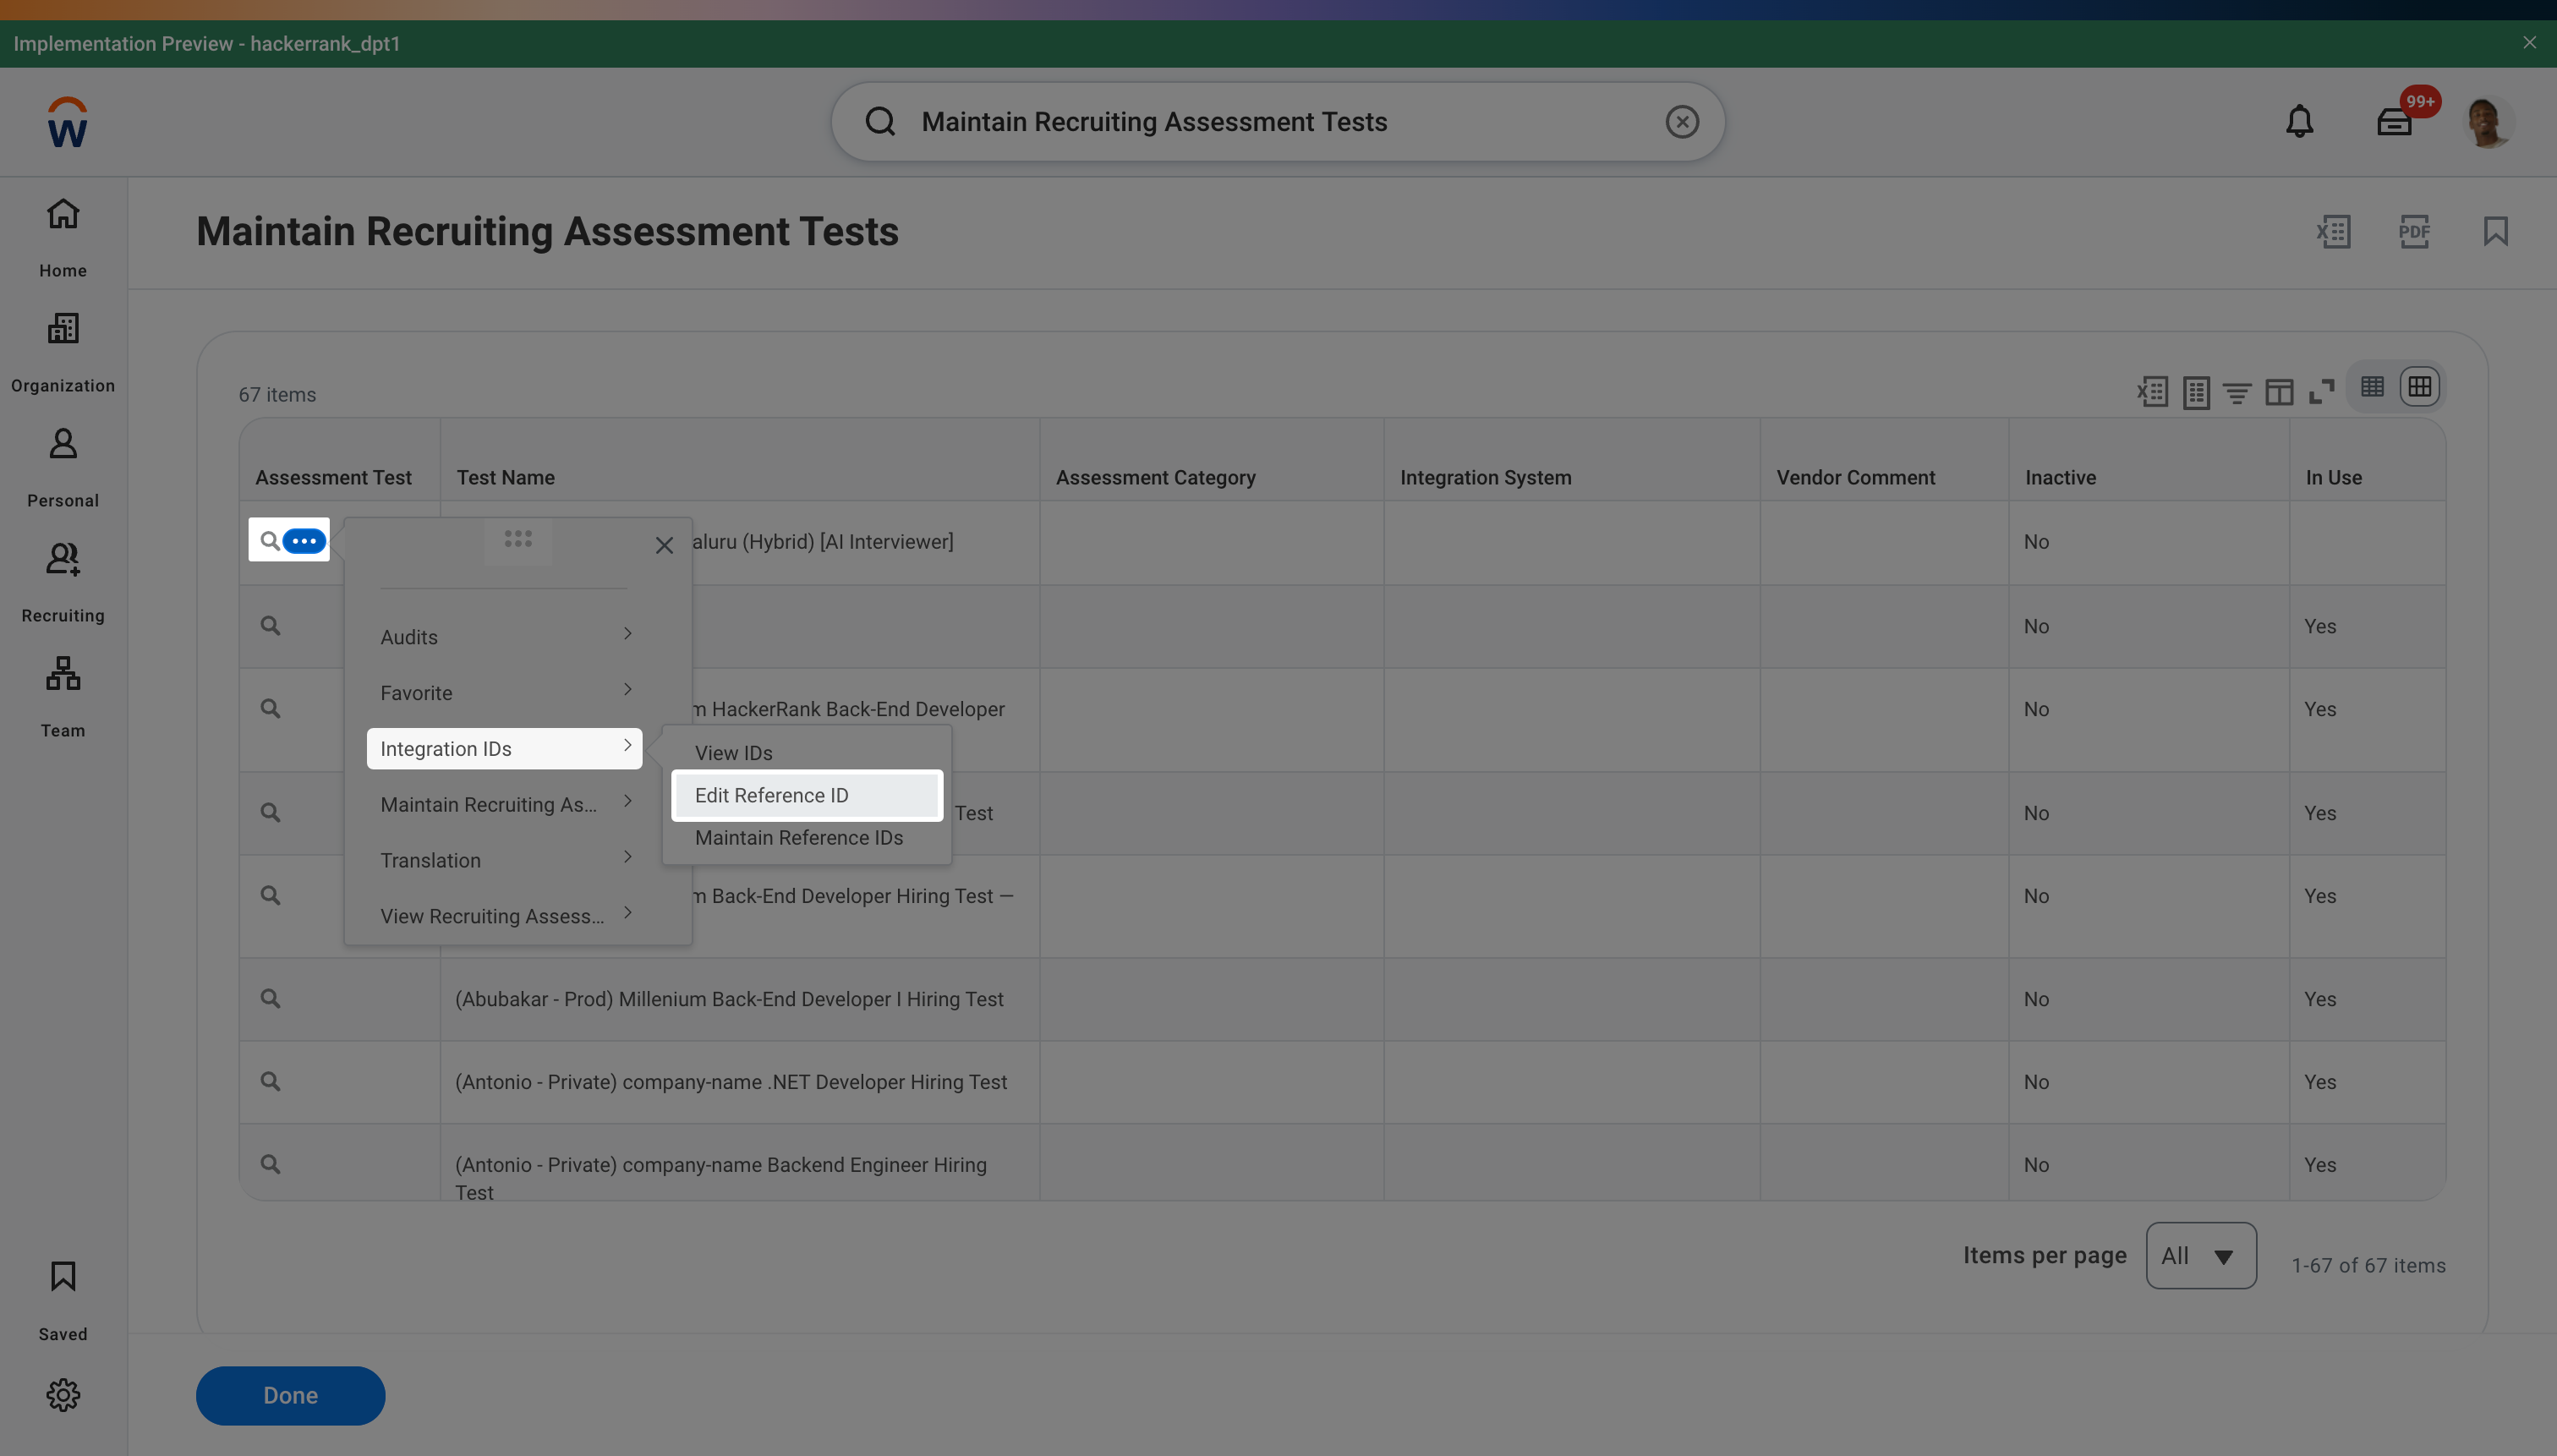Expand the Integration IDs submenu
This screenshot has height=1456, width=2557.
(504, 748)
